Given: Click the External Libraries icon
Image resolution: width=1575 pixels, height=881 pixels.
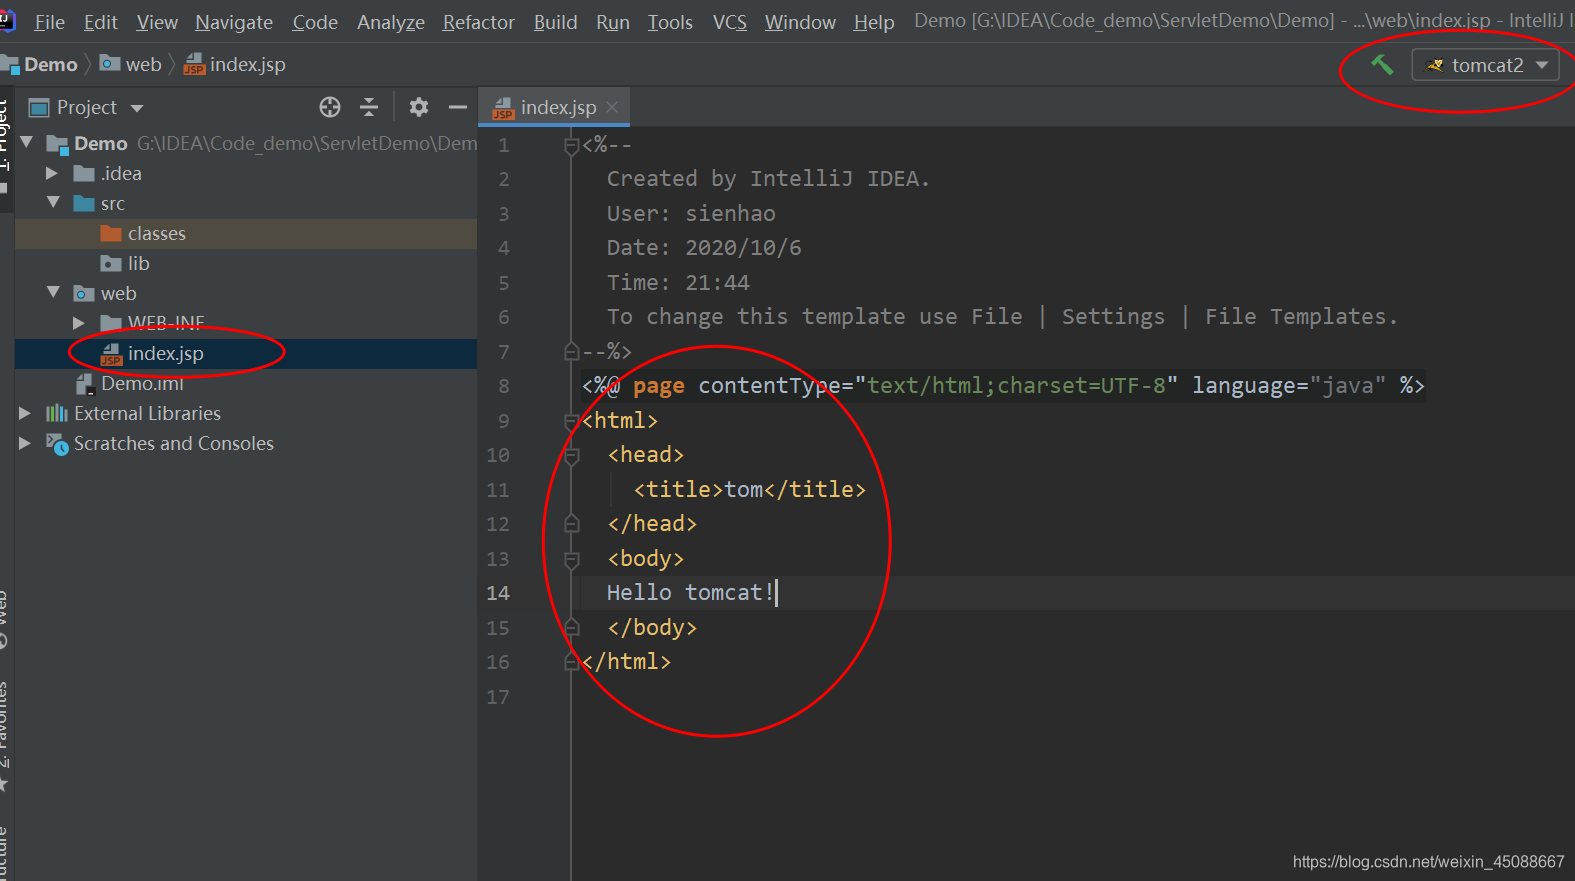Looking at the screenshot, I should click(x=57, y=413).
